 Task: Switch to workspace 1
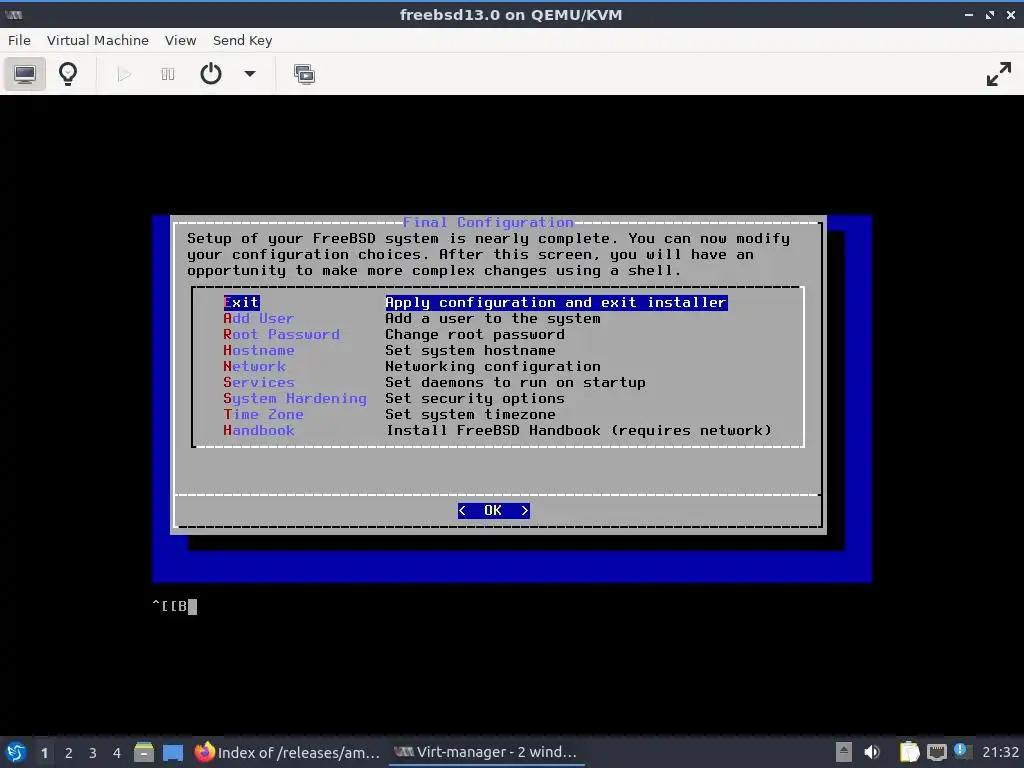click(44, 752)
